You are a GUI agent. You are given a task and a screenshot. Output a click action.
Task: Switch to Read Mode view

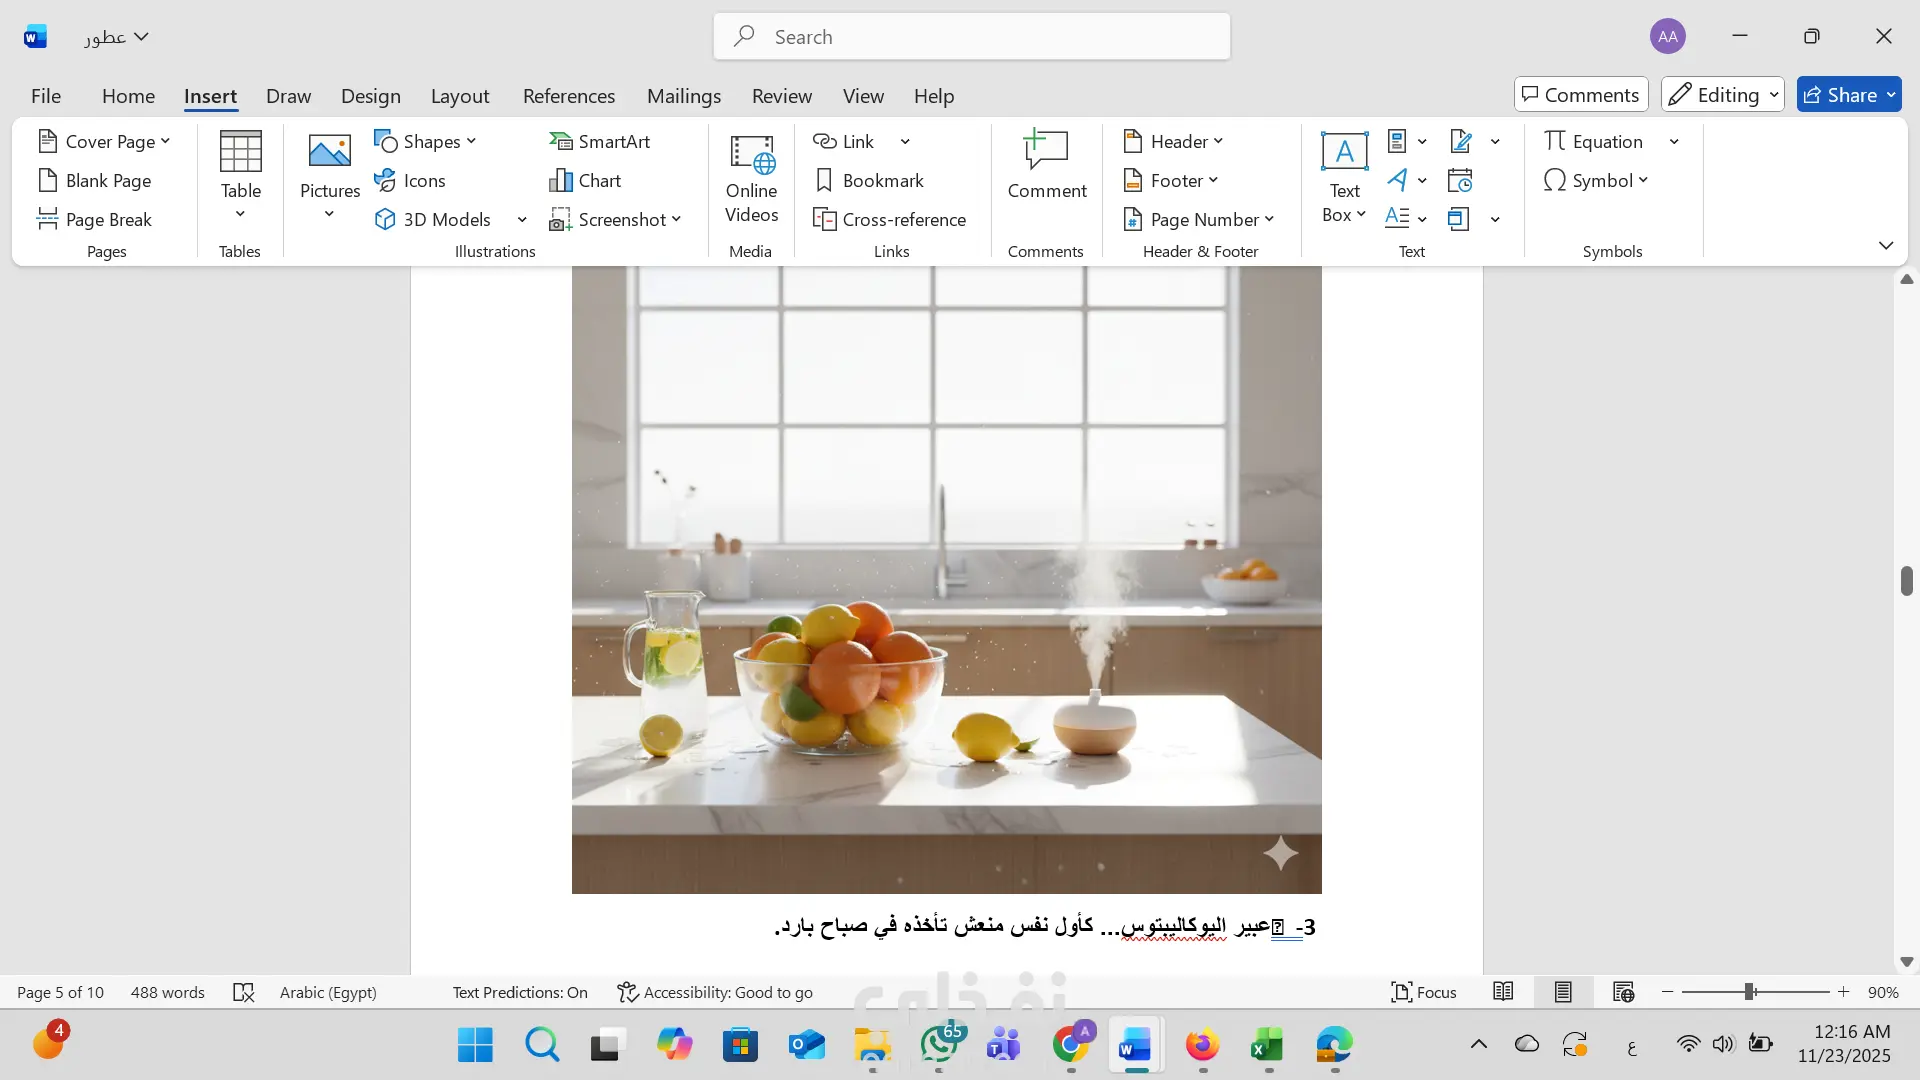click(1503, 992)
